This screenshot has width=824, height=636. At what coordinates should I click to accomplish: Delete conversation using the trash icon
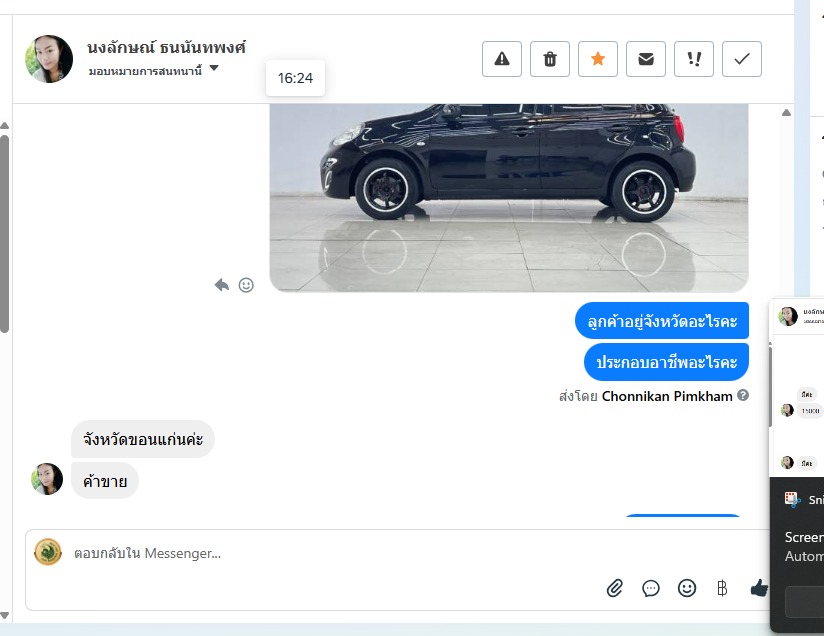click(550, 59)
